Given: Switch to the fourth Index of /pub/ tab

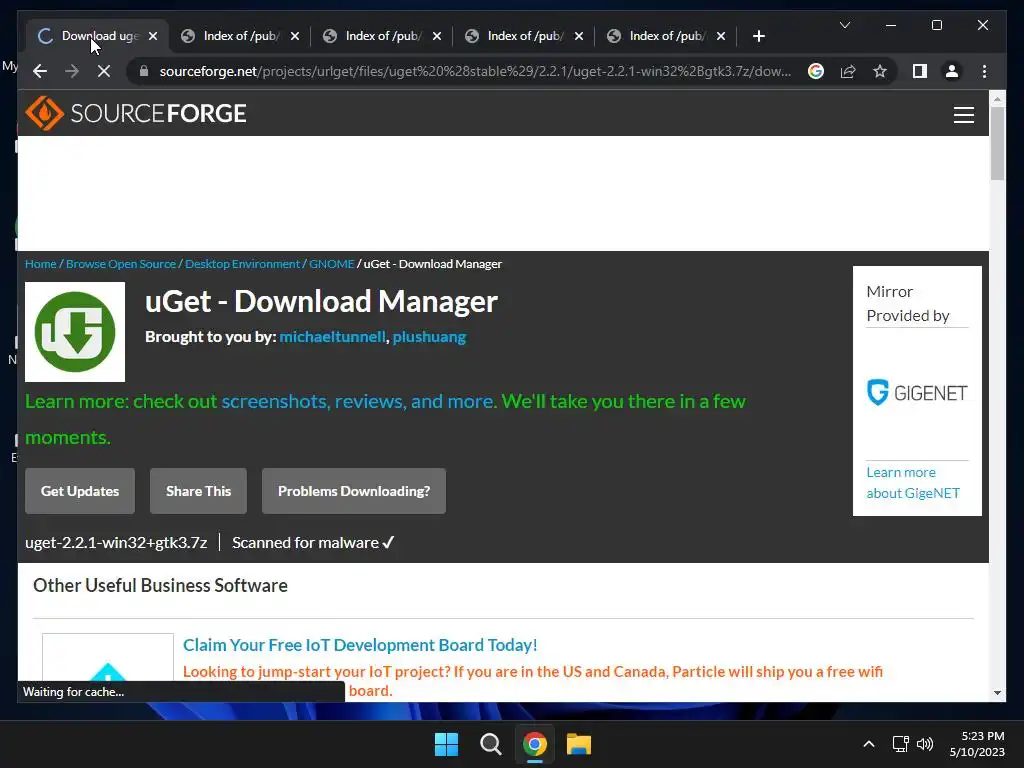Looking at the screenshot, I should 524,36.
